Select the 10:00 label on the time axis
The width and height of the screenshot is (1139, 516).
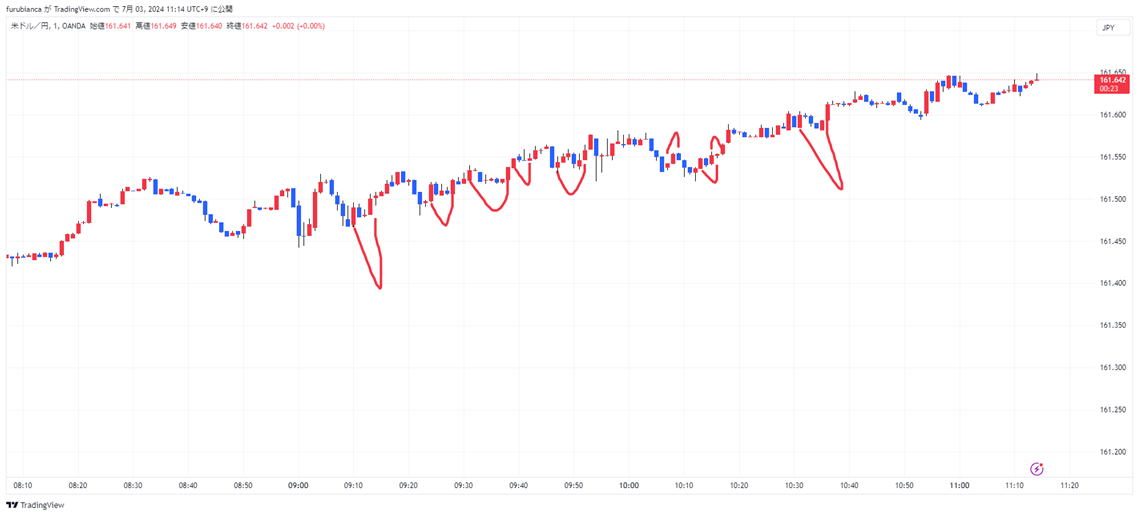coord(628,486)
